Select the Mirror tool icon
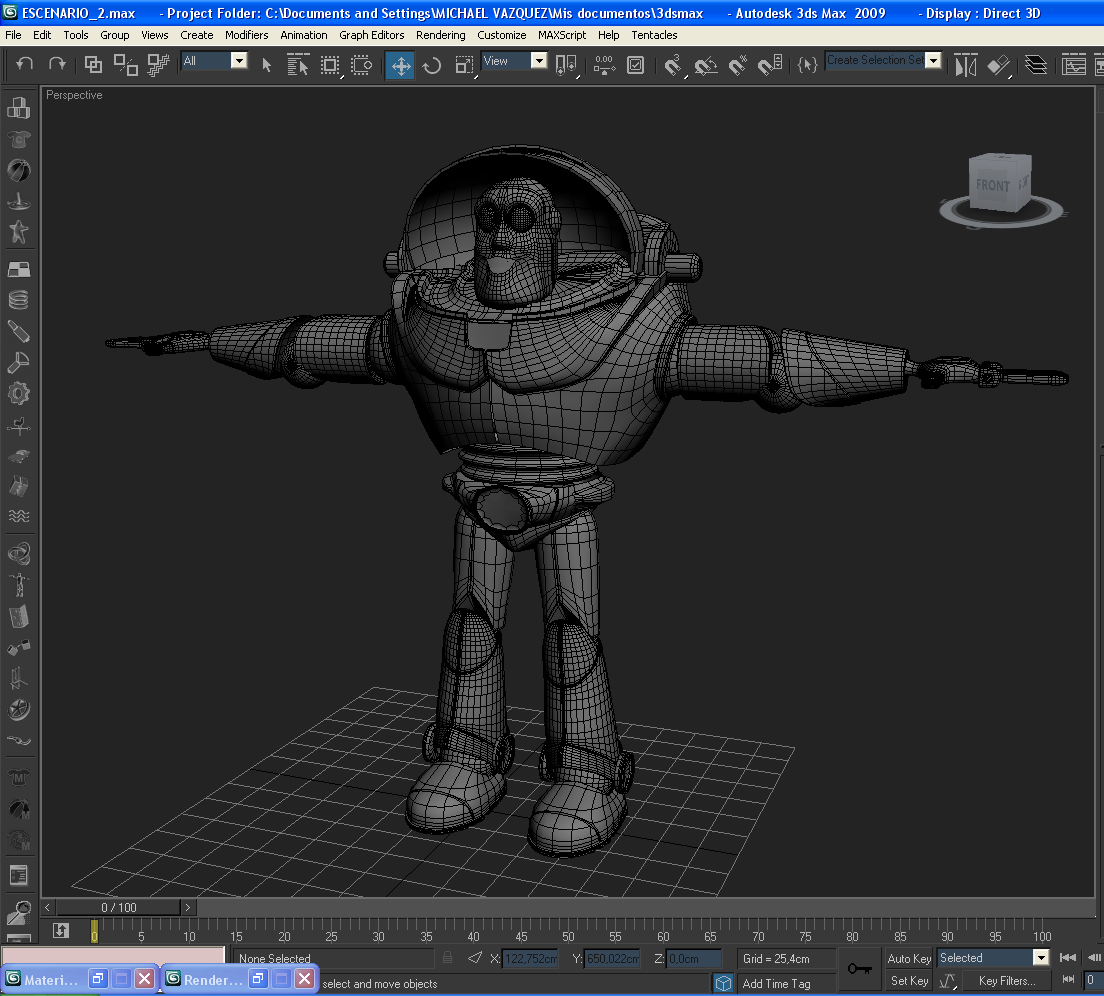The height and width of the screenshot is (996, 1104). 965,66
